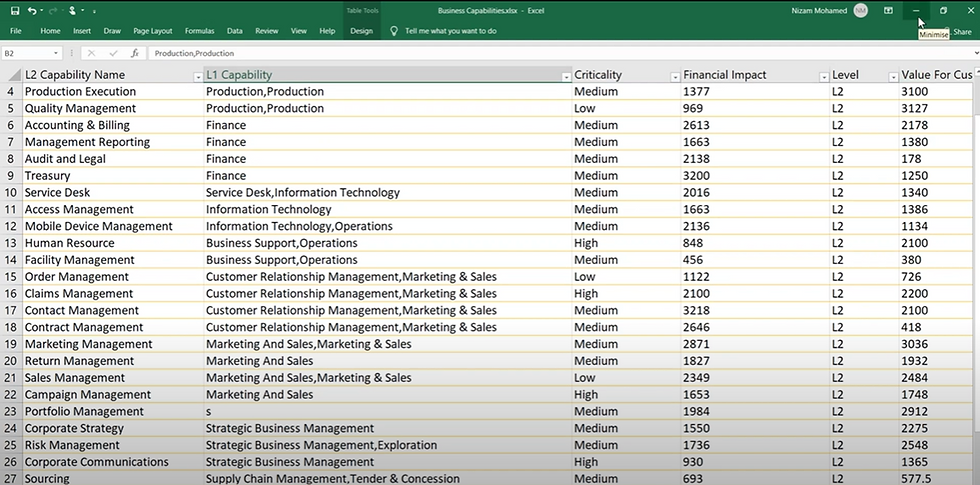The image size is (980, 485).
Task: Open L2 Capability Name filter dropdown
Action: coord(198,77)
